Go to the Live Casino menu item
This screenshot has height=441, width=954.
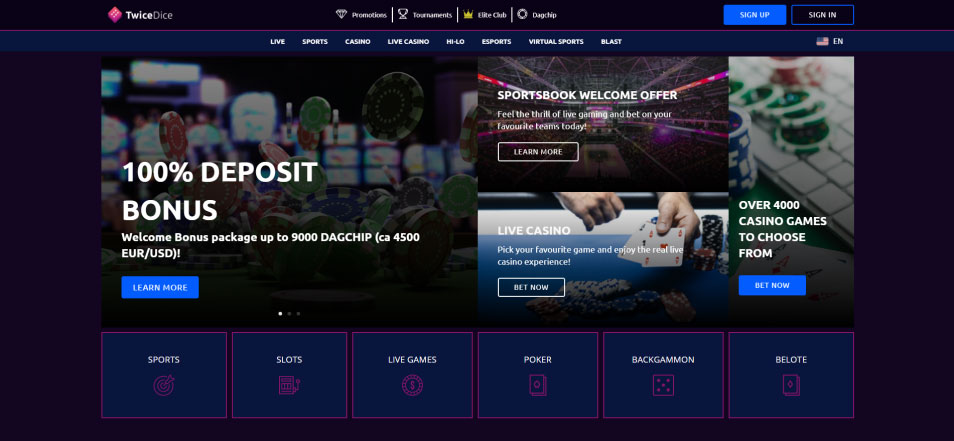coord(408,41)
